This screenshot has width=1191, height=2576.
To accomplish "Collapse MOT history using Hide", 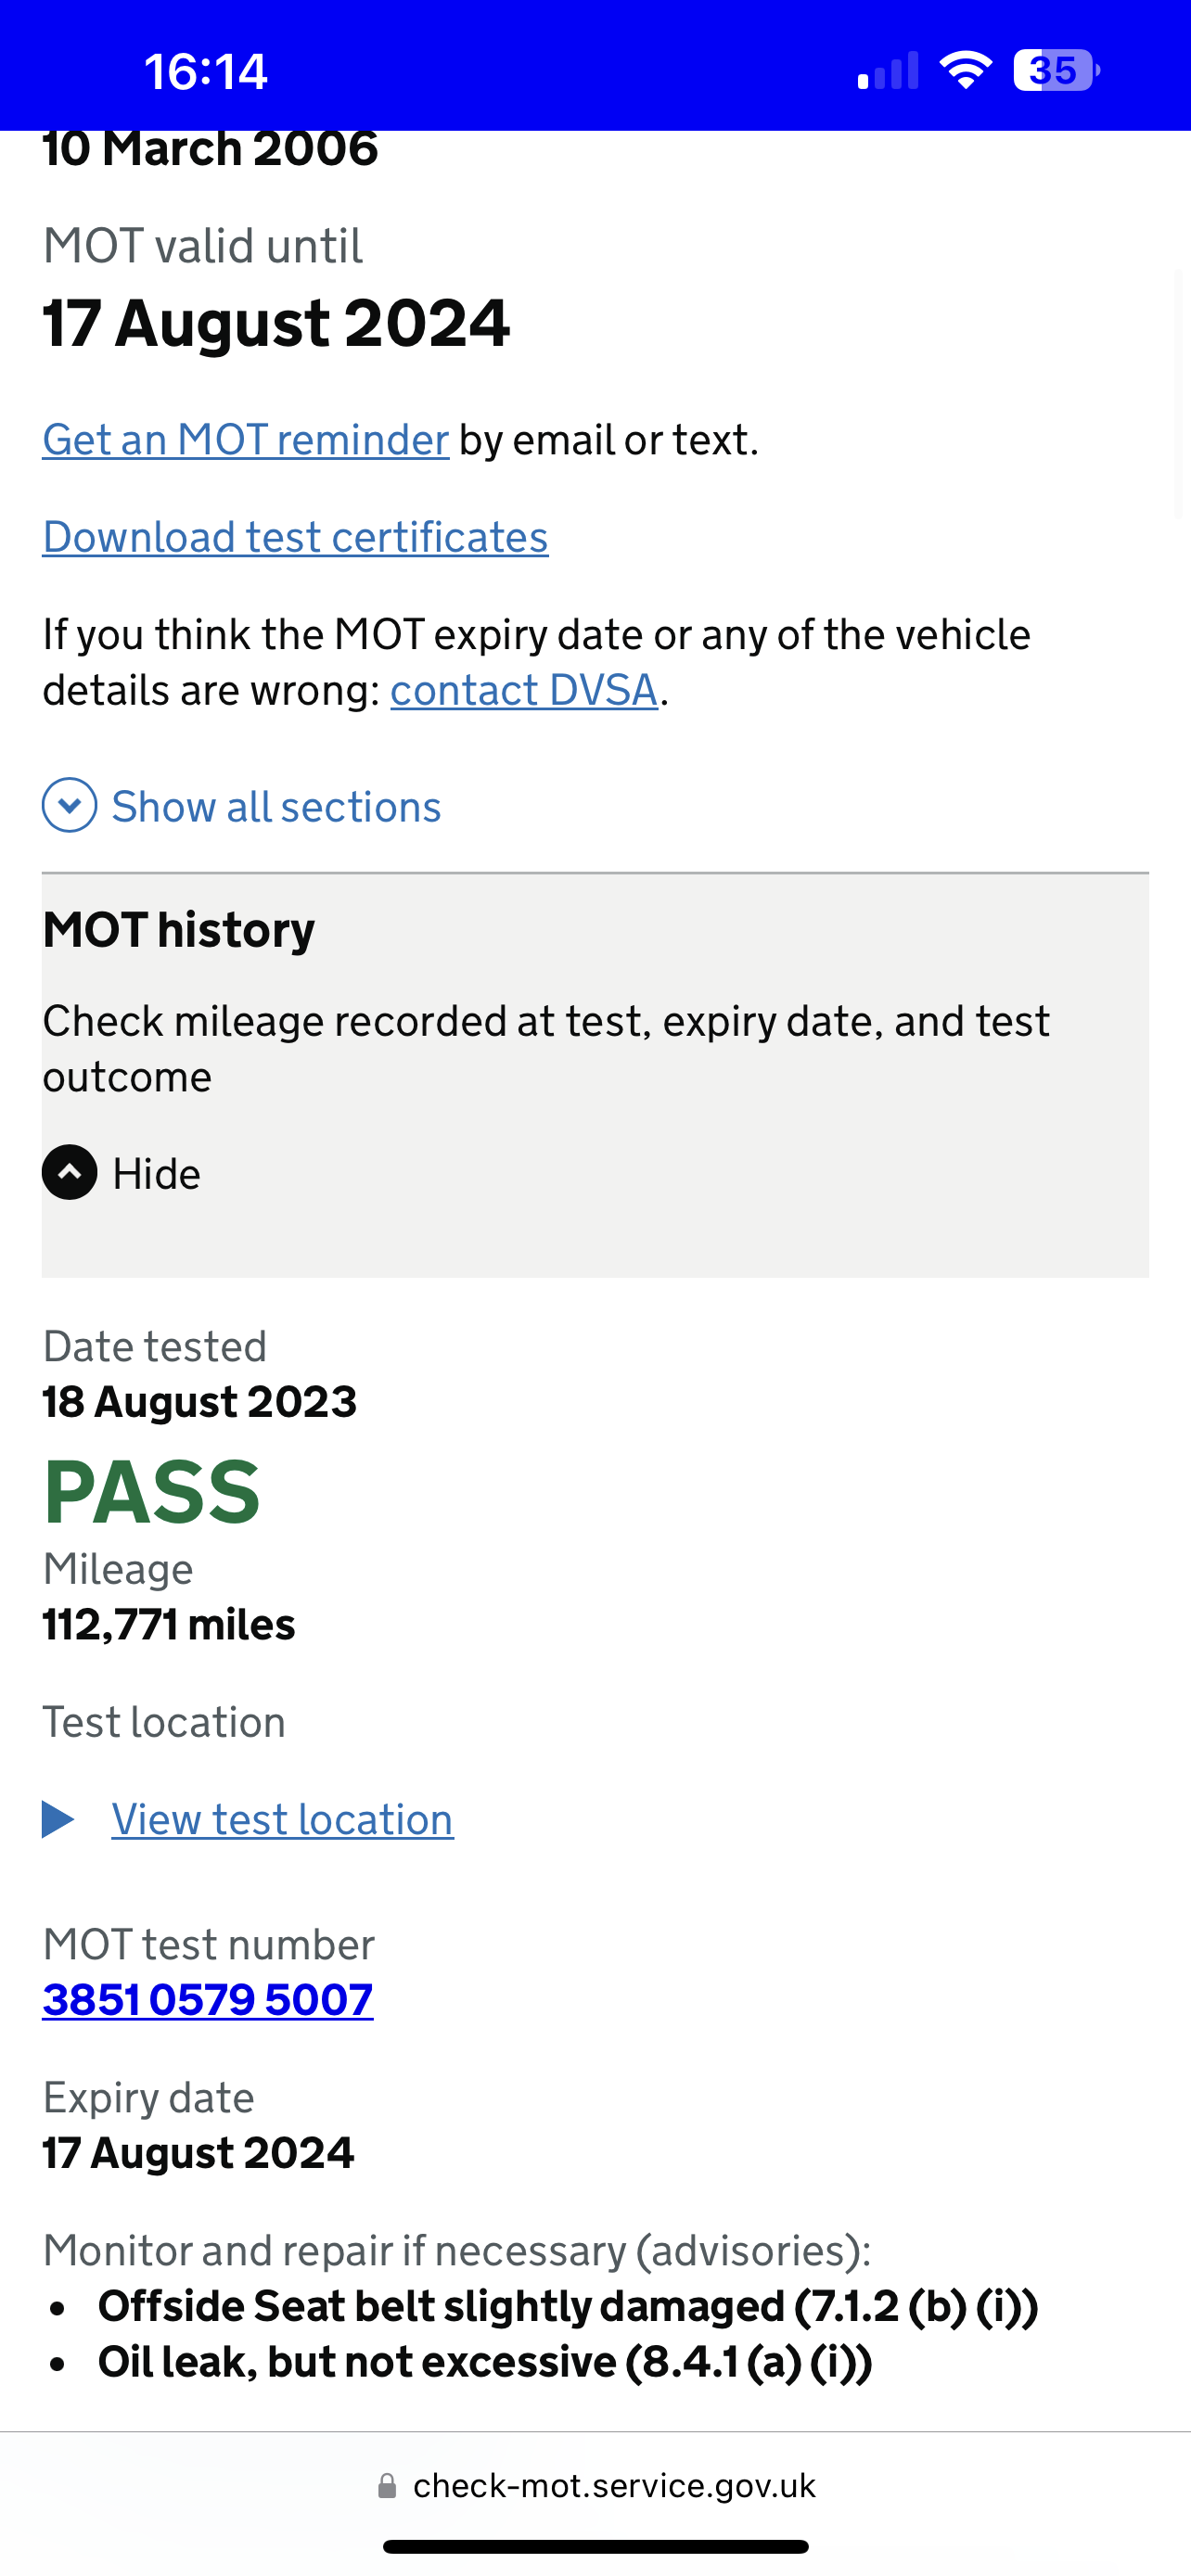I will (156, 1174).
